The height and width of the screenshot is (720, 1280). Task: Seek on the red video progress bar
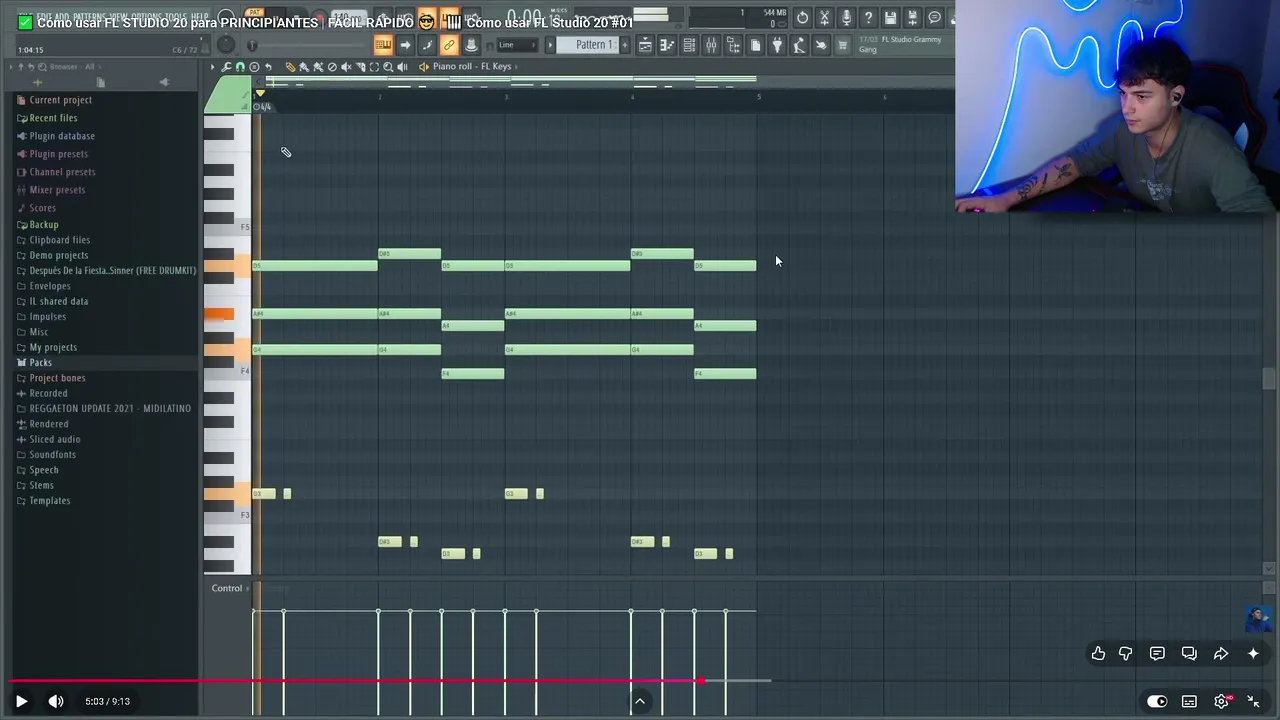390,681
